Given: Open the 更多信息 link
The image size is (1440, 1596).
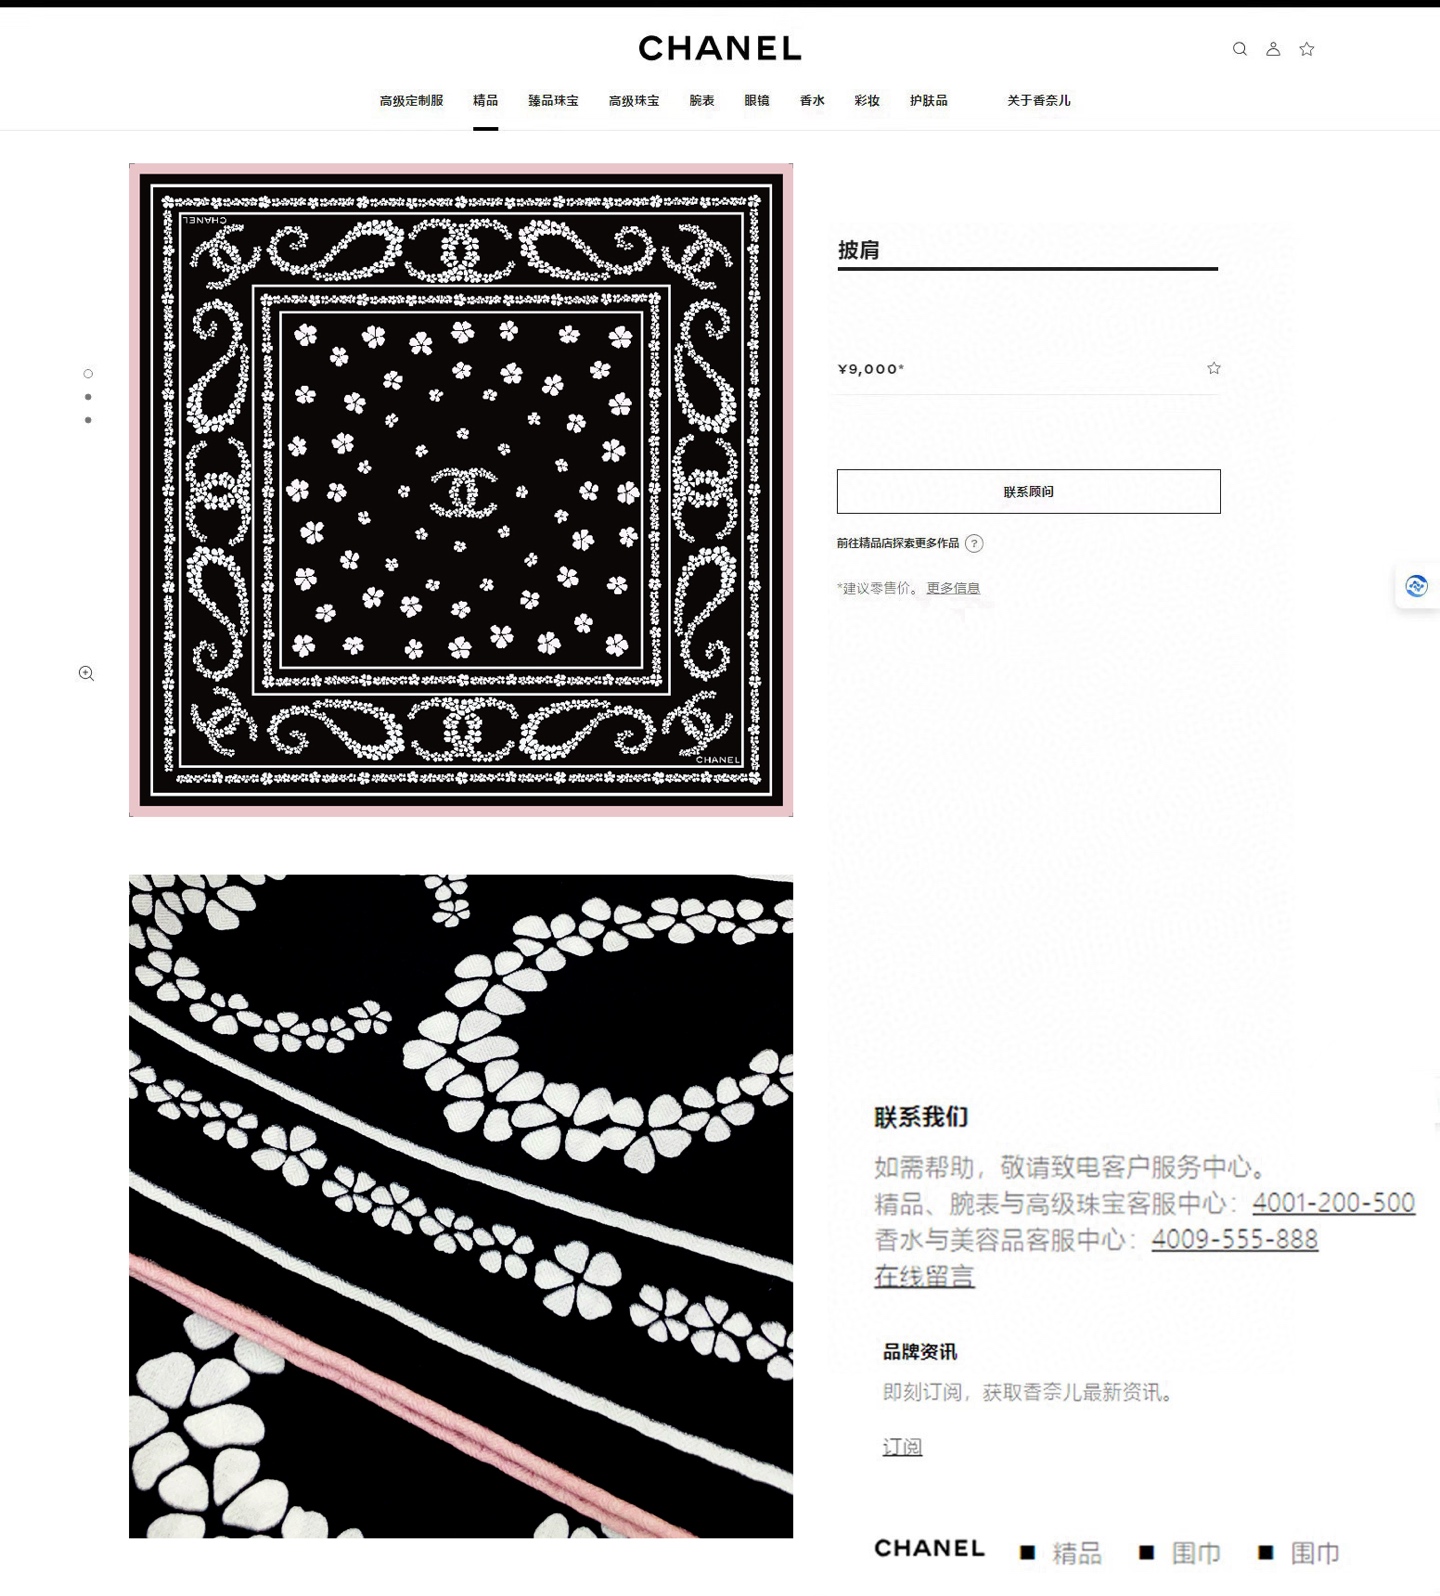Looking at the screenshot, I should pos(953,588).
